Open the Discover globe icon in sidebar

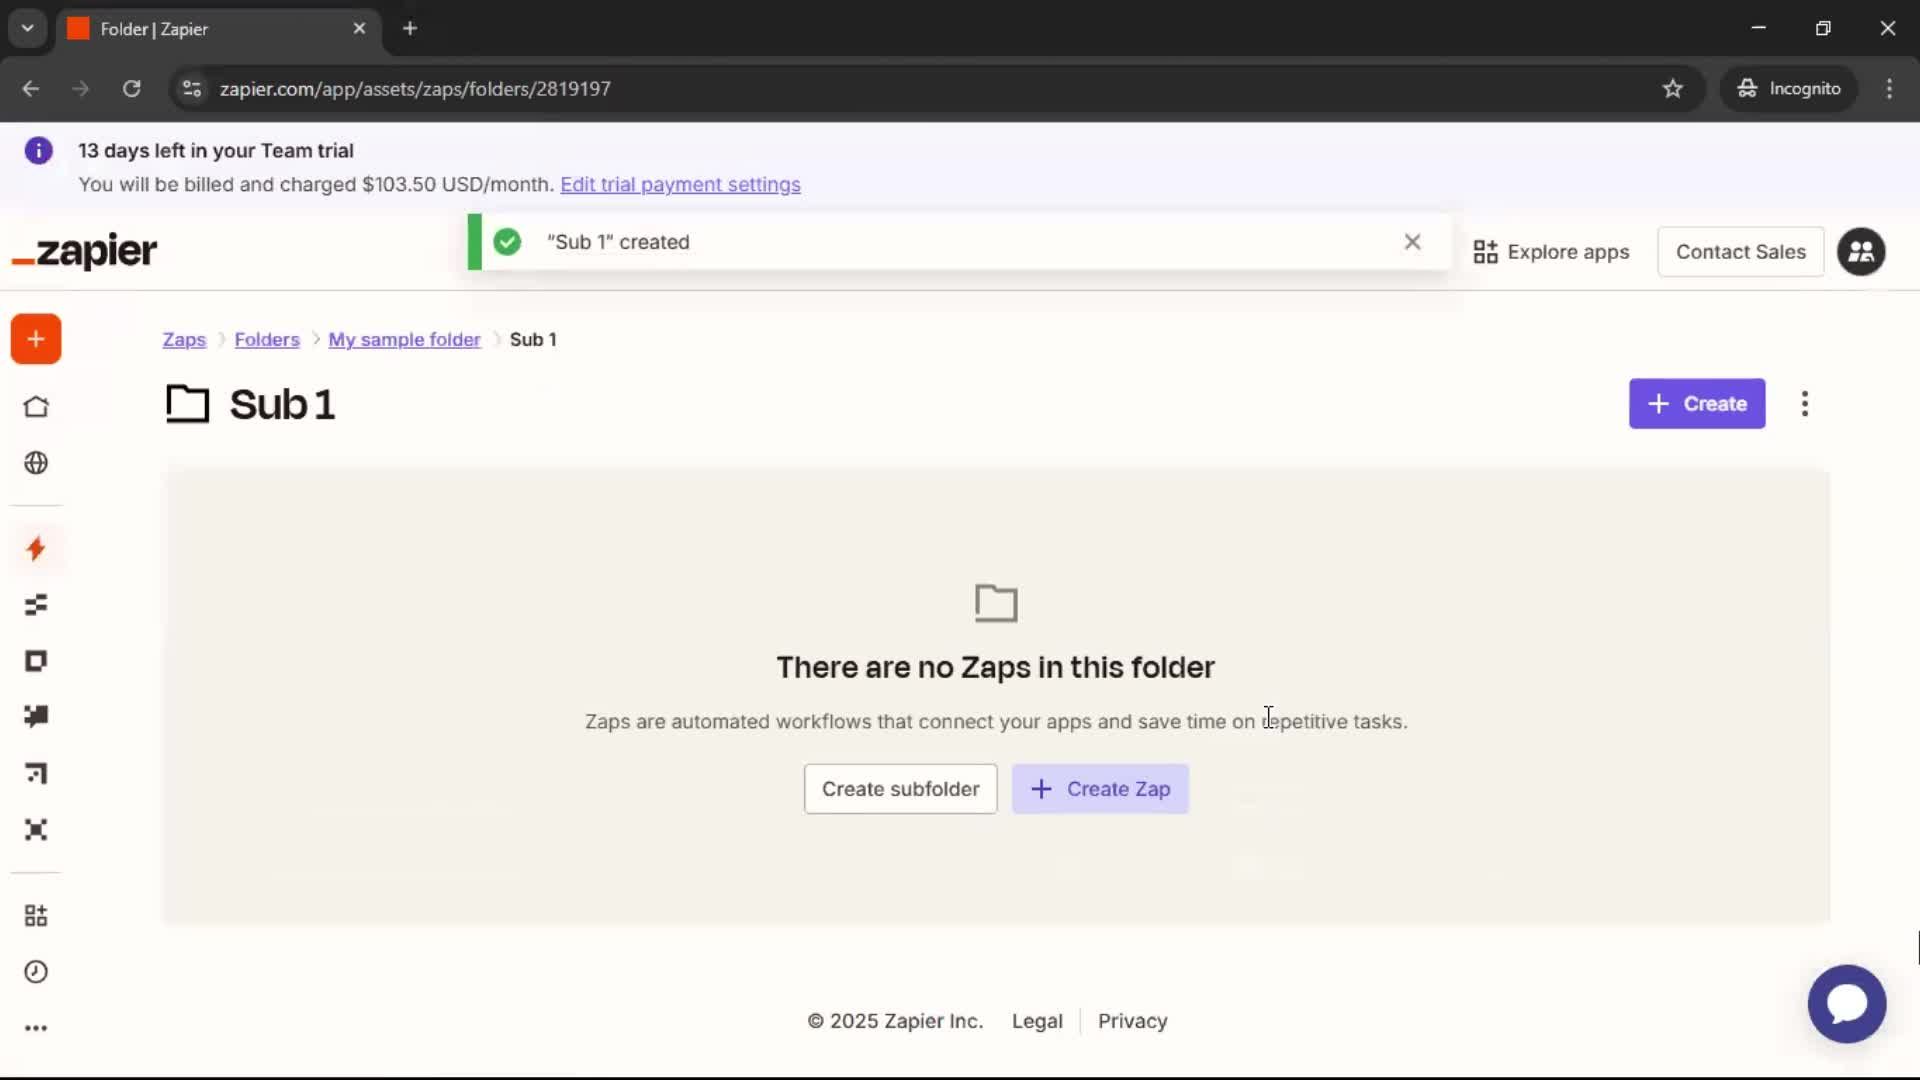pos(36,463)
